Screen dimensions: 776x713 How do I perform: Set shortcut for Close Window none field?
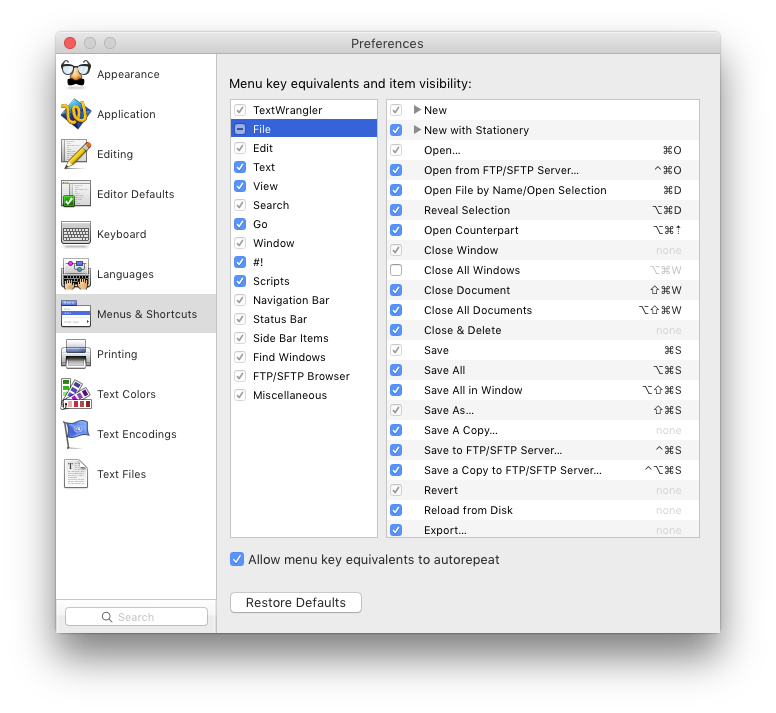668,250
